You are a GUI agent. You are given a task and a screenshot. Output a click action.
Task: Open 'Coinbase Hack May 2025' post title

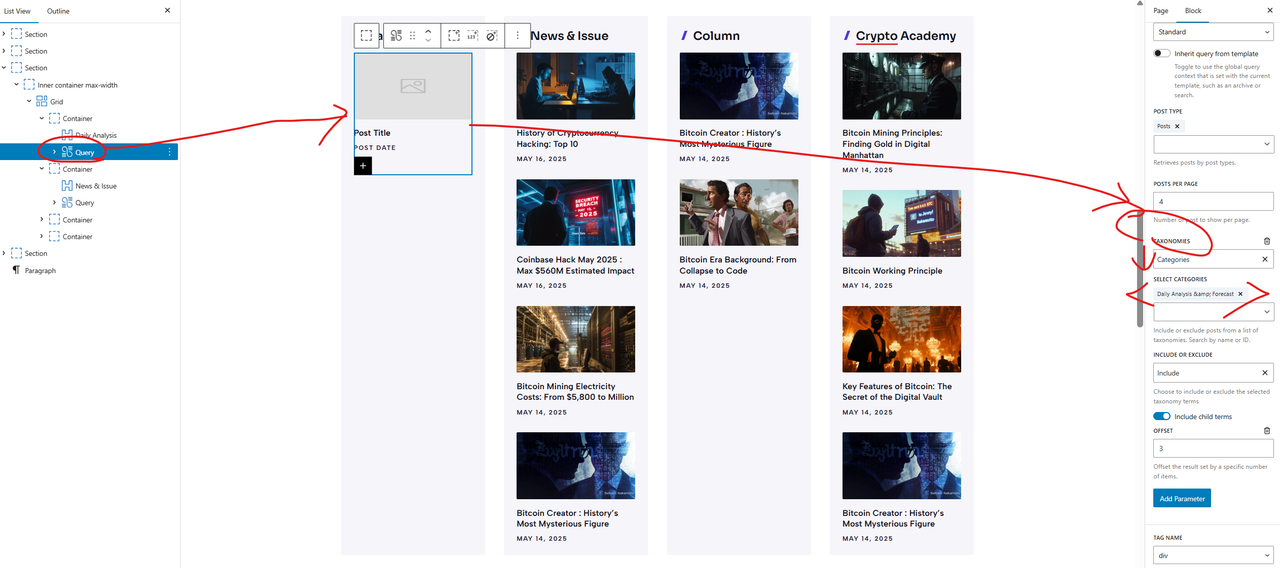(575, 265)
